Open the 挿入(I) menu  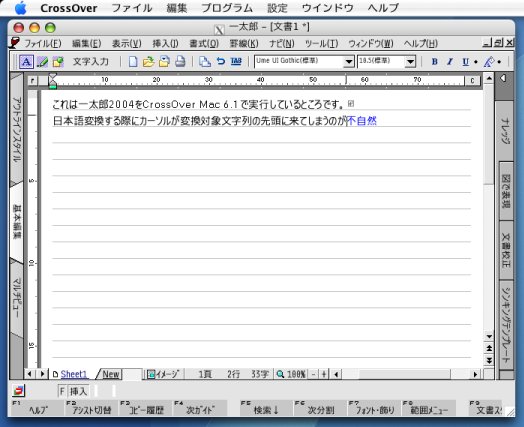(165, 43)
